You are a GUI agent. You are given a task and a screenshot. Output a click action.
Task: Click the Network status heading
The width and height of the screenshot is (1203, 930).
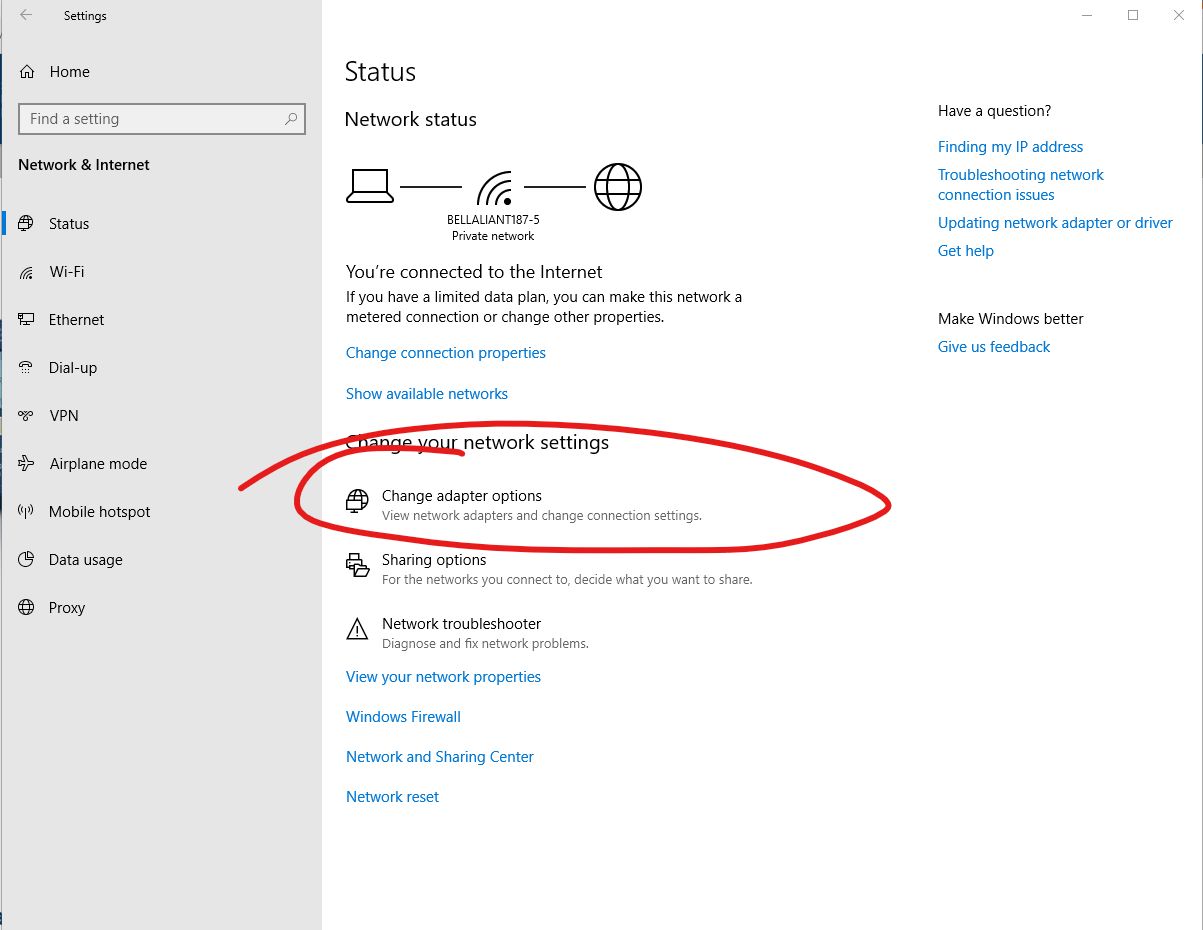[x=410, y=119]
